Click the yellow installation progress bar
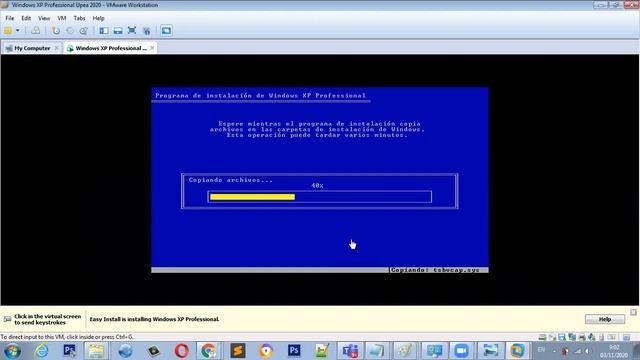This screenshot has height=360, width=640. click(x=252, y=197)
